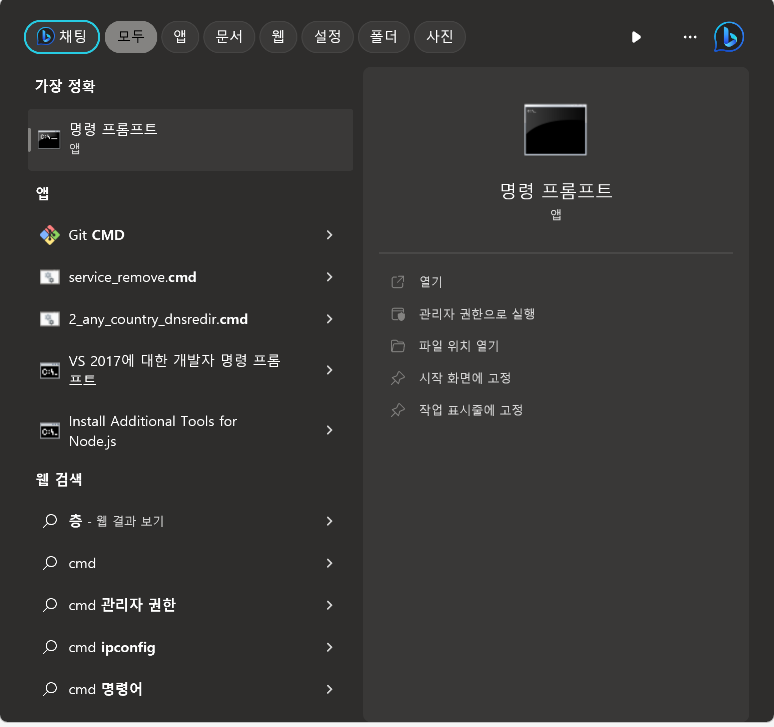This screenshot has width=774, height=727.
Task: Open the 층 - 웹 결과 보기 suggestion
Action: tap(191, 521)
